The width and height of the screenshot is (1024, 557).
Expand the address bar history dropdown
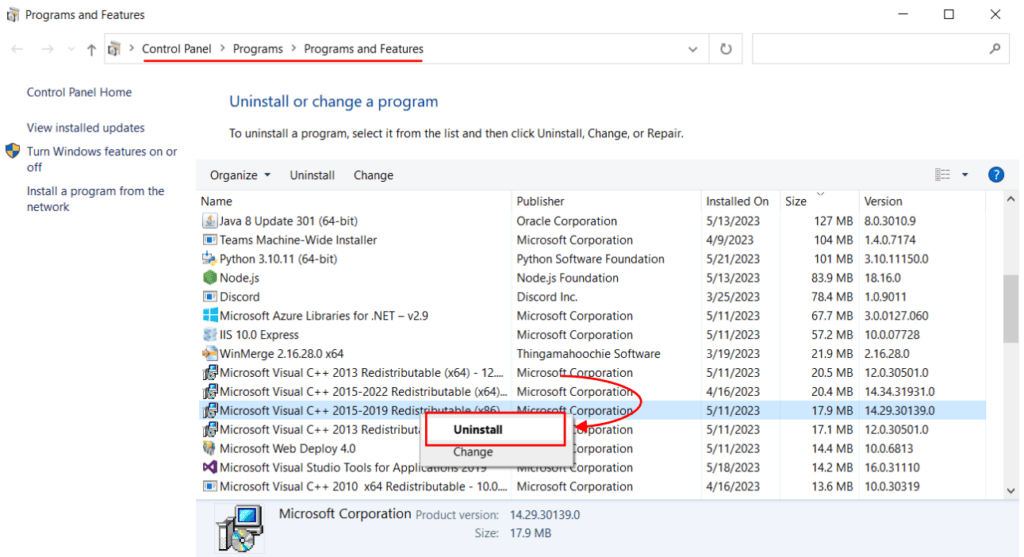click(x=694, y=49)
